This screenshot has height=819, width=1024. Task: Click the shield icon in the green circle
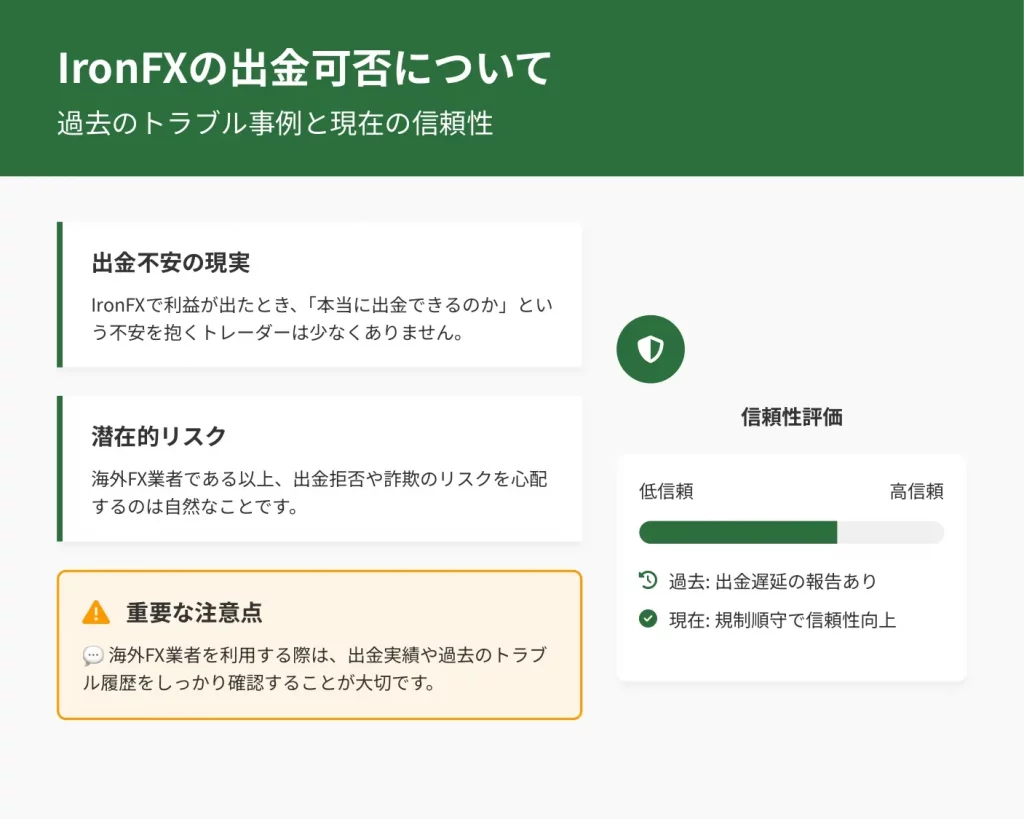point(650,349)
